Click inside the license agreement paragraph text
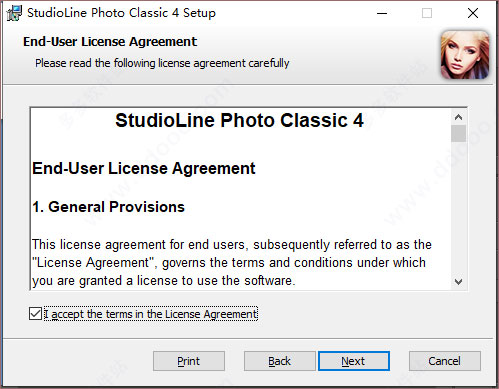The height and width of the screenshot is (389, 499). click(232, 263)
